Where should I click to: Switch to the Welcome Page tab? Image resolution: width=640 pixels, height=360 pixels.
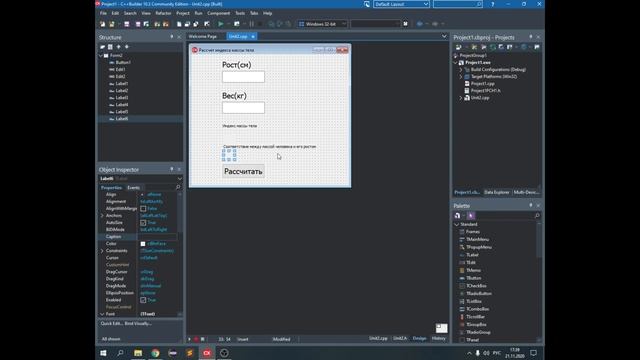click(x=203, y=37)
